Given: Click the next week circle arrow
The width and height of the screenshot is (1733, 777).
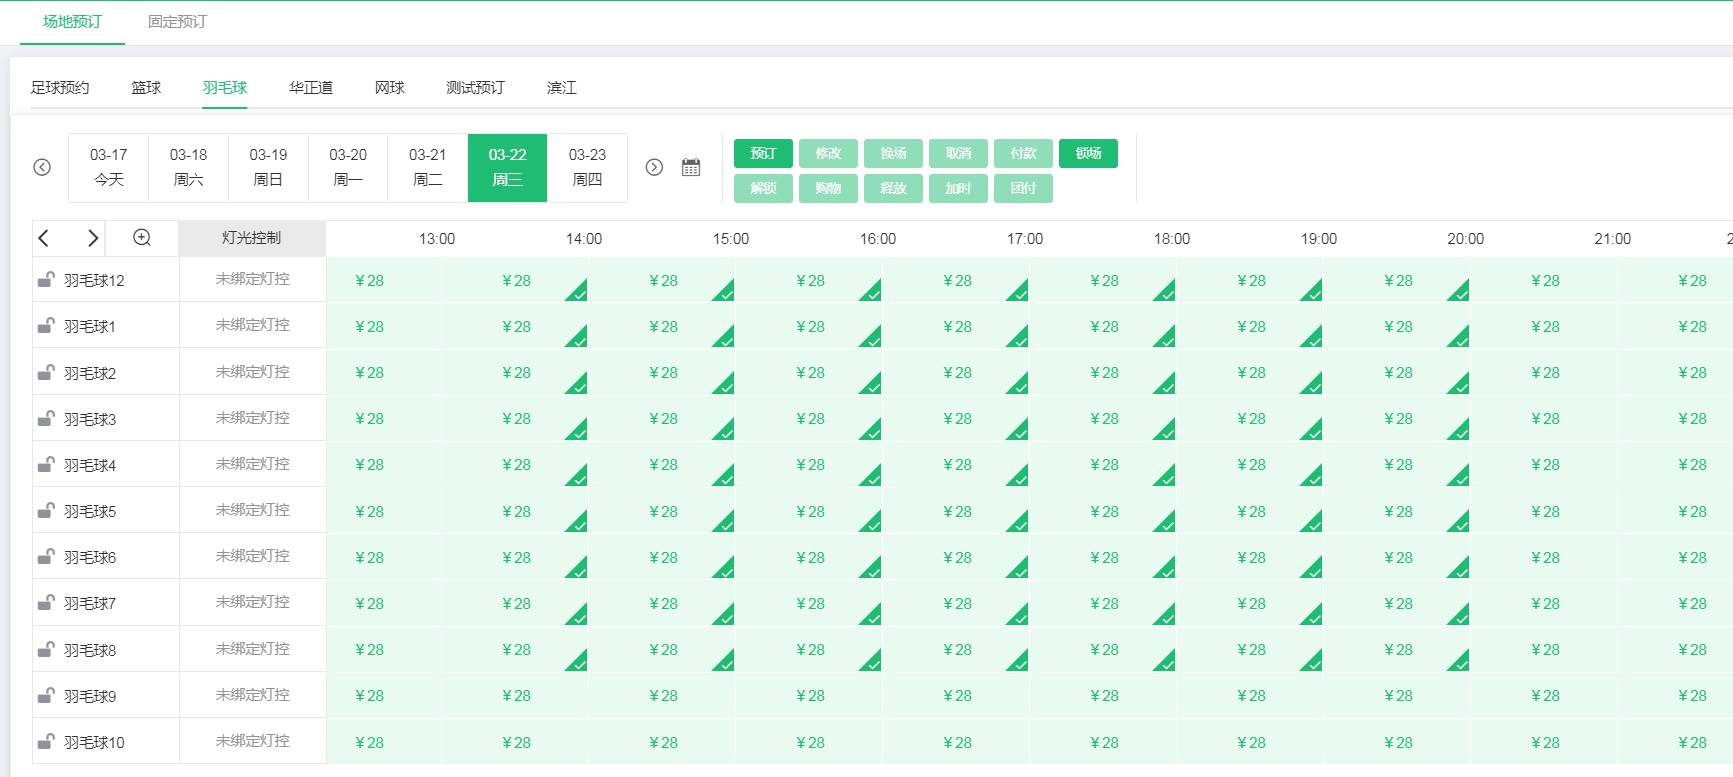Looking at the screenshot, I should point(654,167).
